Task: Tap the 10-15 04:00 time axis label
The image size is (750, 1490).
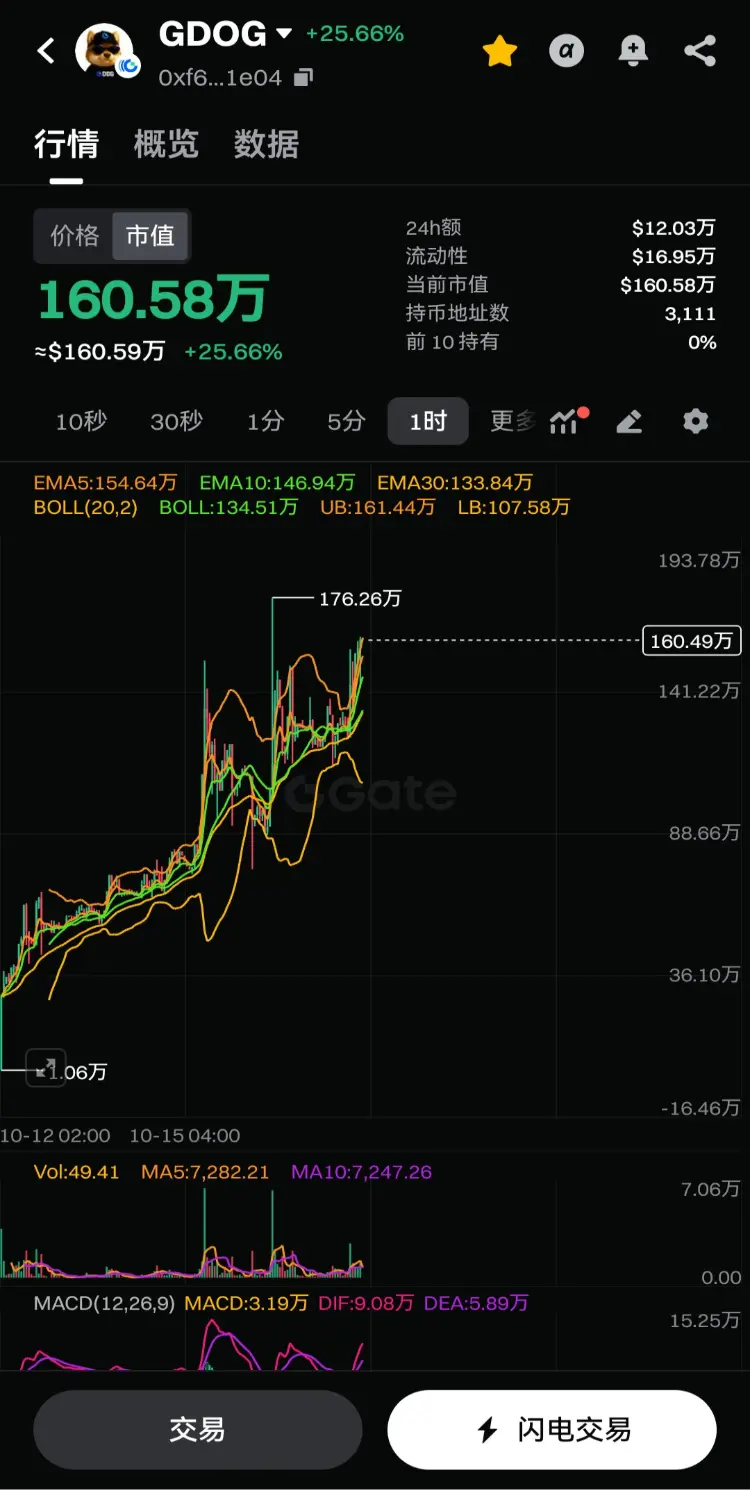Action: coord(185,1136)
